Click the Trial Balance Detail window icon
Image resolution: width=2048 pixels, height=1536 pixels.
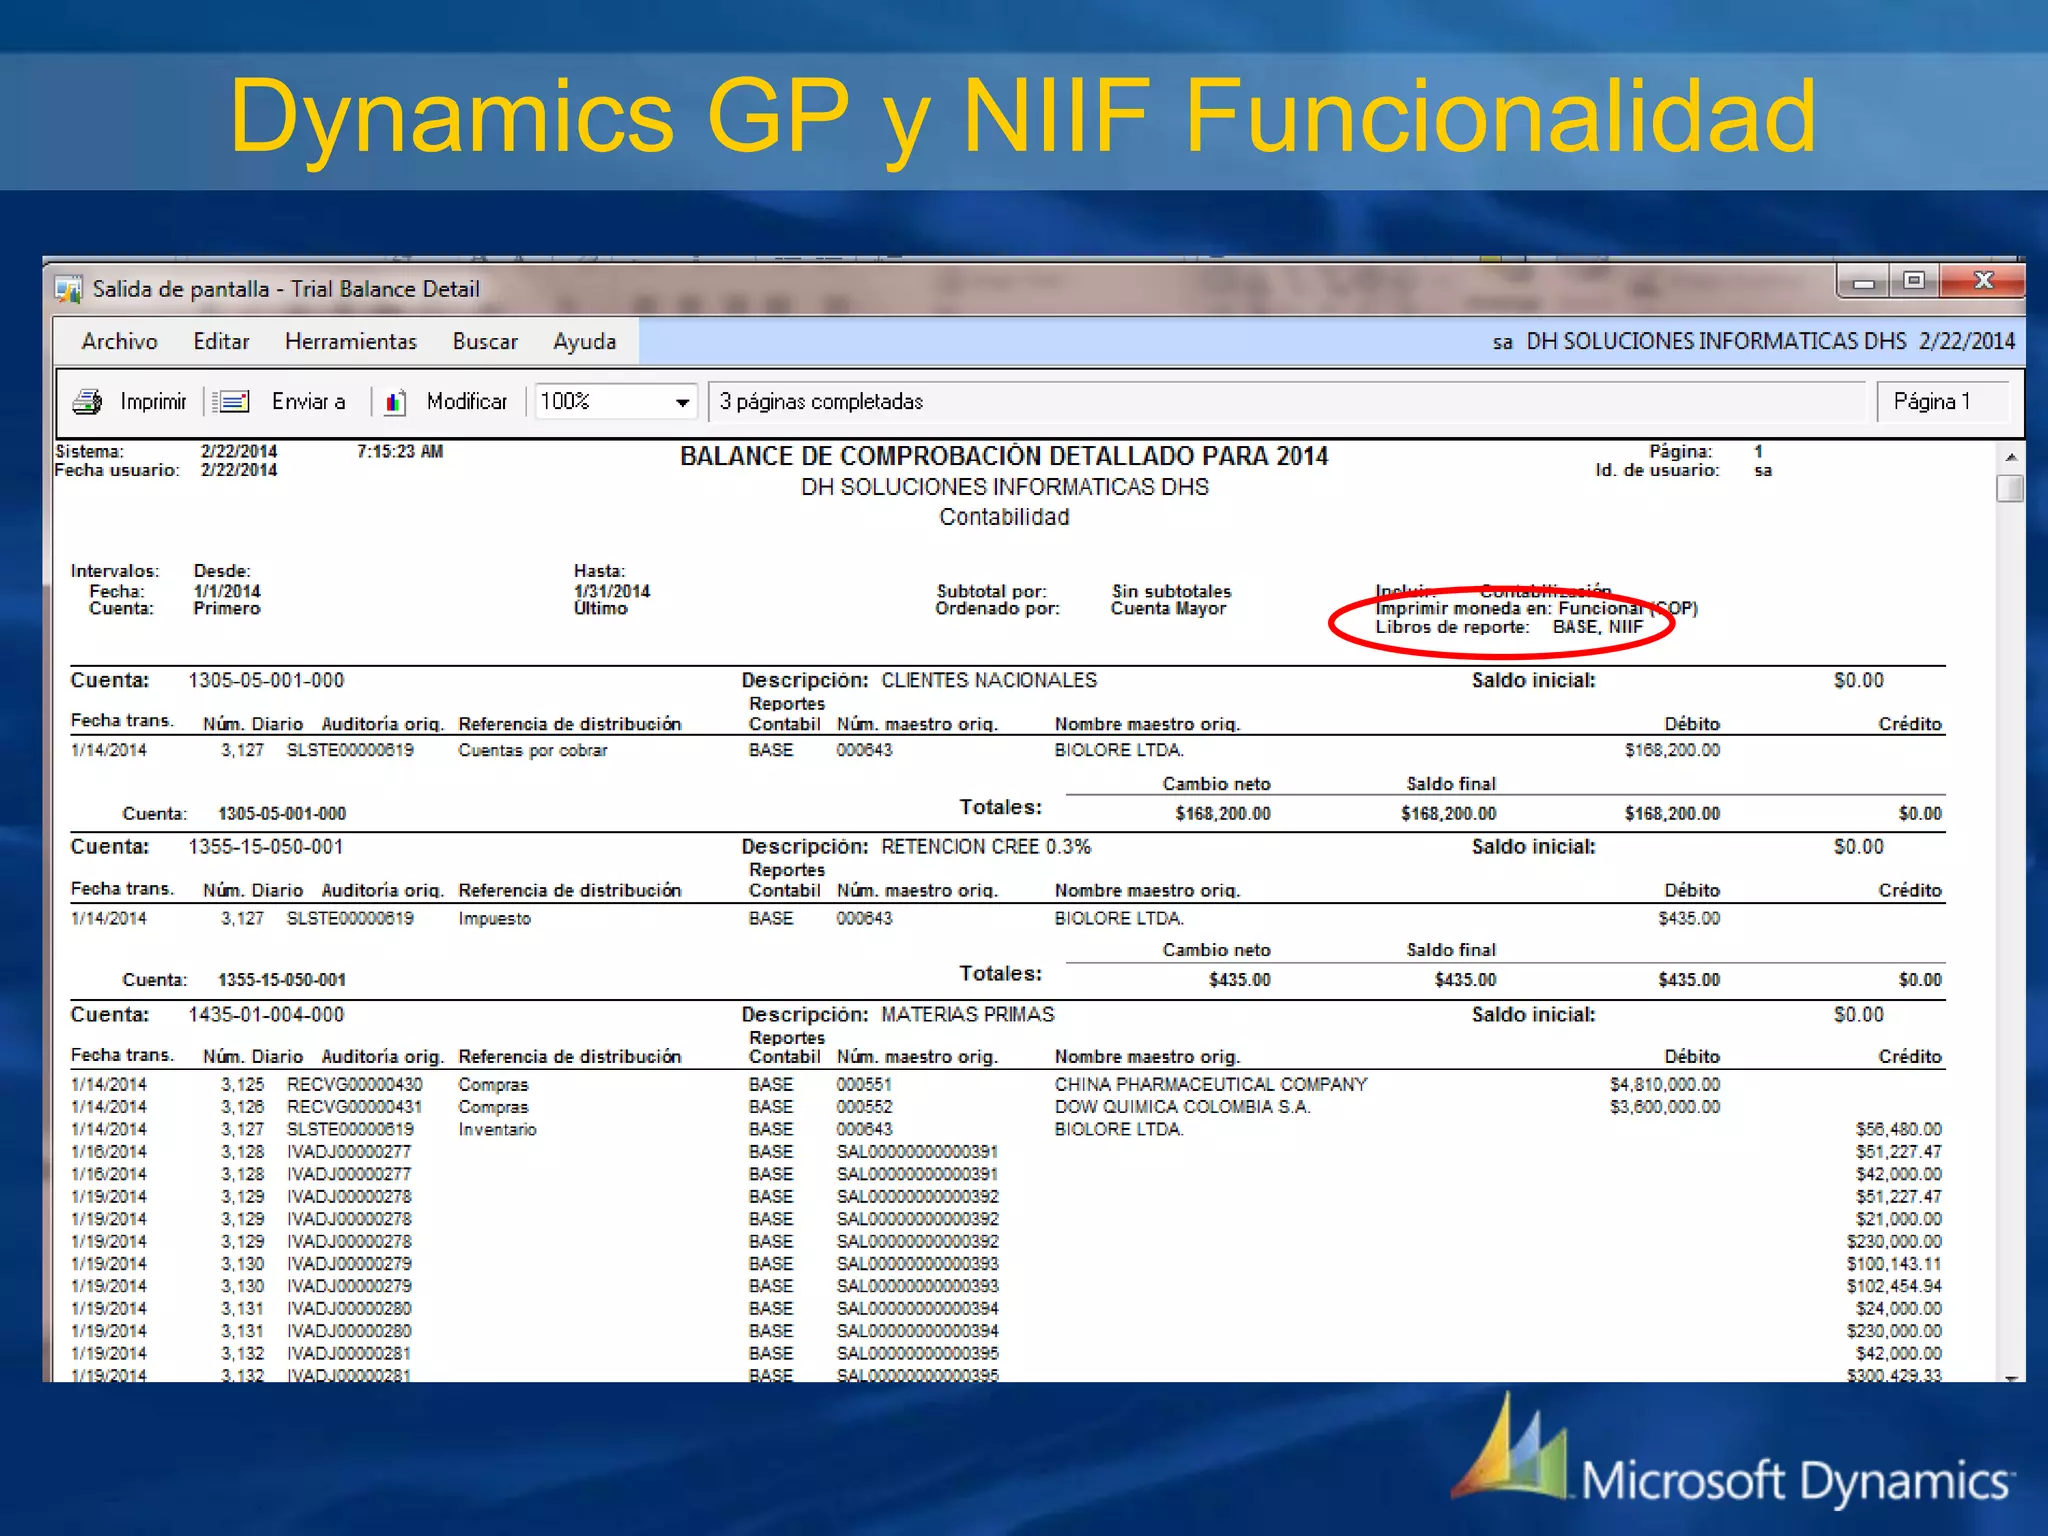pyautogui.click(x=69, y=290)
